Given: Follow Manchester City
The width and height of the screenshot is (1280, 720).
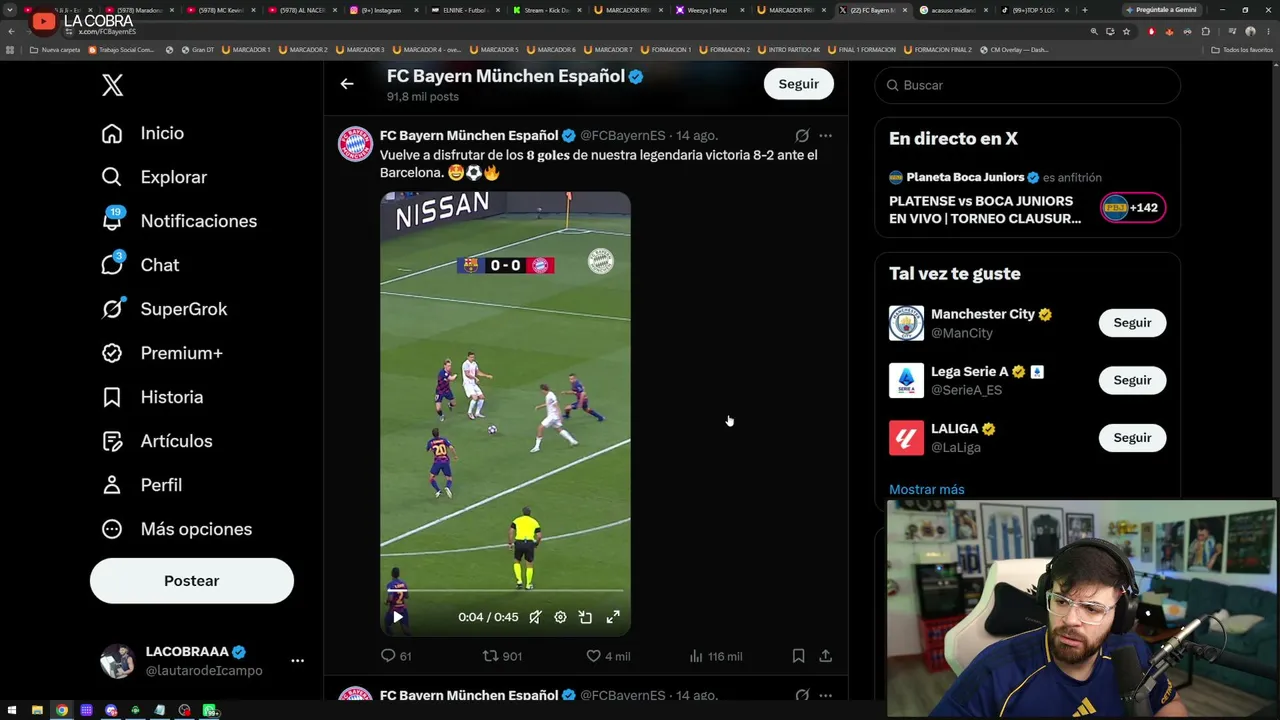Looking at the screenshot, I should (1132, 323).
